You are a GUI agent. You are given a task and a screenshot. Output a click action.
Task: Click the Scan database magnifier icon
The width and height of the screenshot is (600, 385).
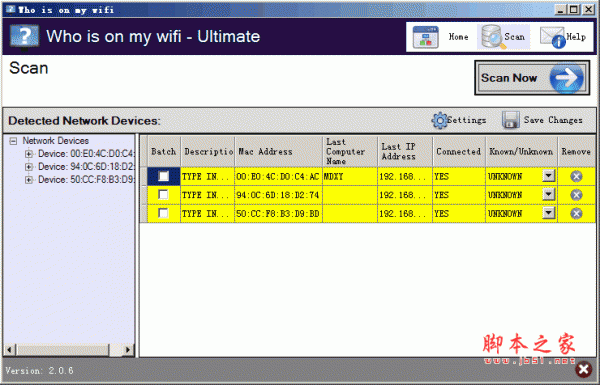point(493,37)
